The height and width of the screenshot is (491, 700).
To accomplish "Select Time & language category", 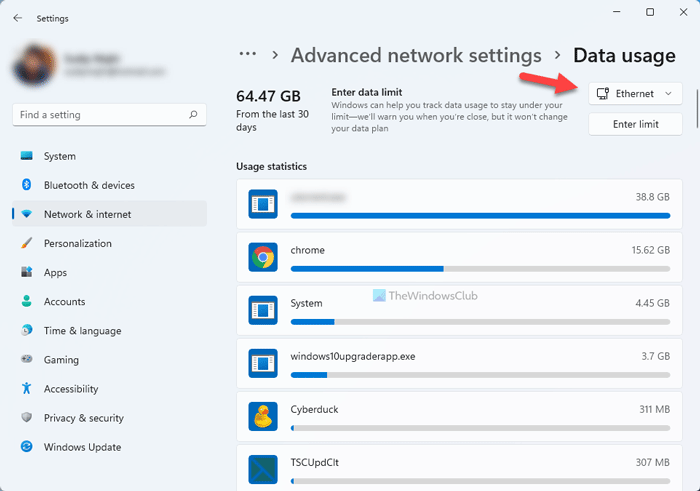I will click(x=82, y=331).
